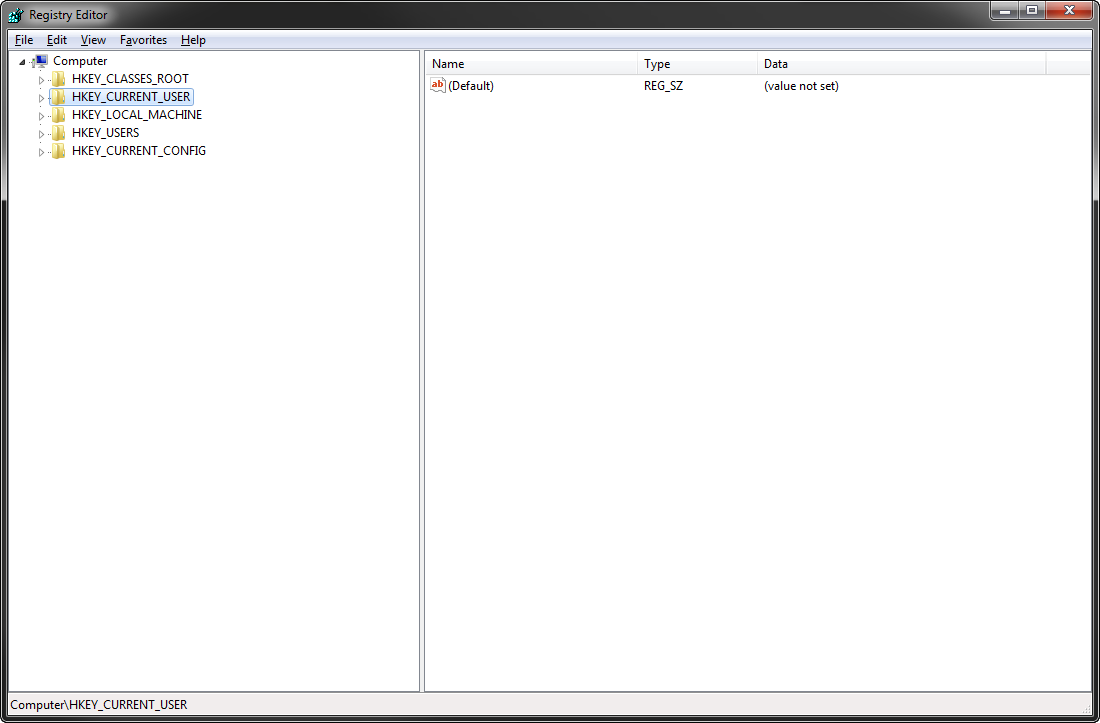Open the Help menu
Viewport: 1100px width, 723px height.
193,40
